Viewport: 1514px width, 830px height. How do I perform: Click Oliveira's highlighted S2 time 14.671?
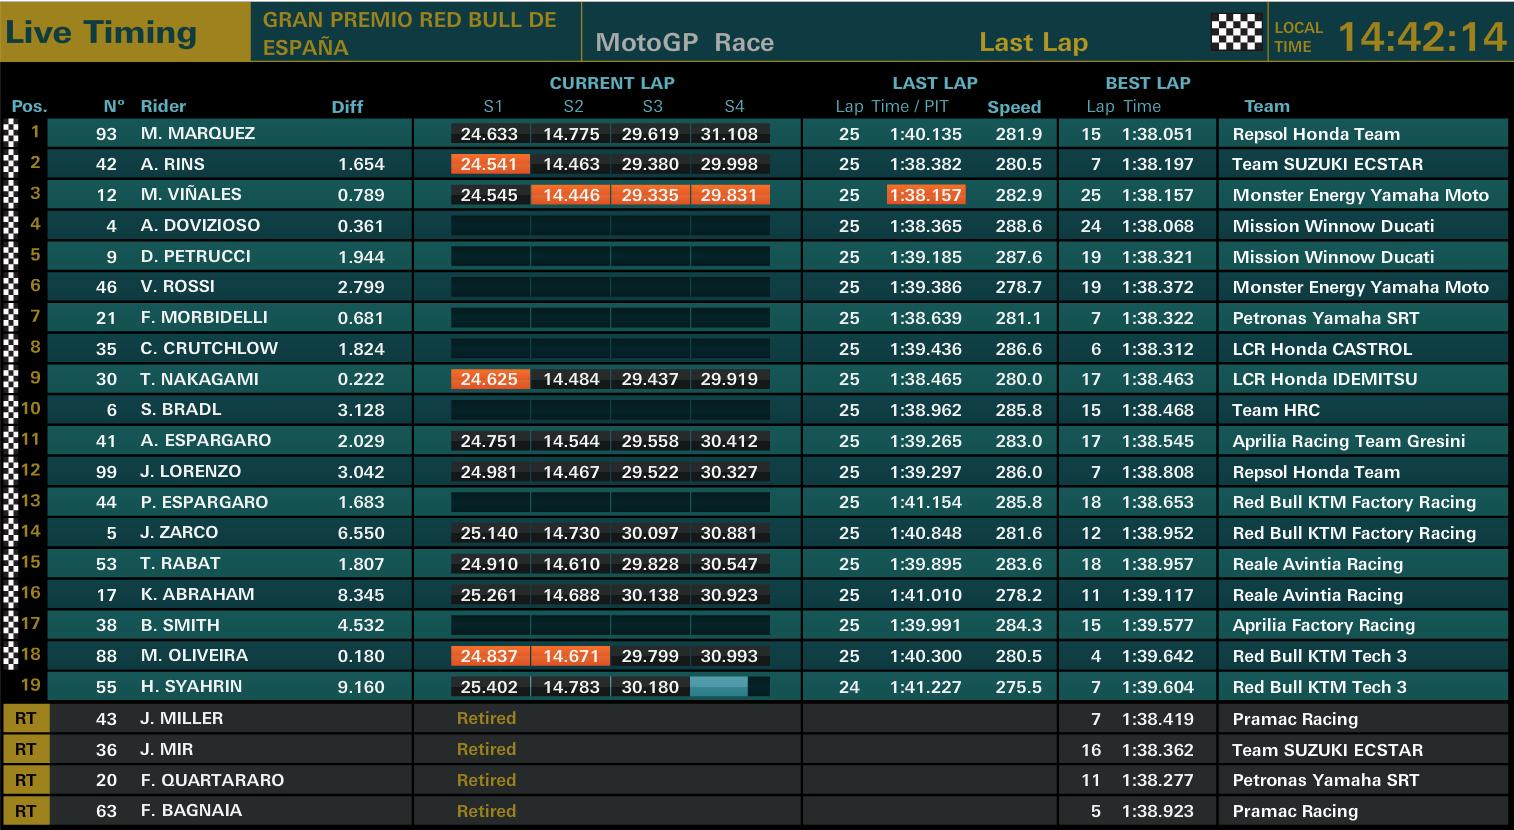tap(571, 655)
